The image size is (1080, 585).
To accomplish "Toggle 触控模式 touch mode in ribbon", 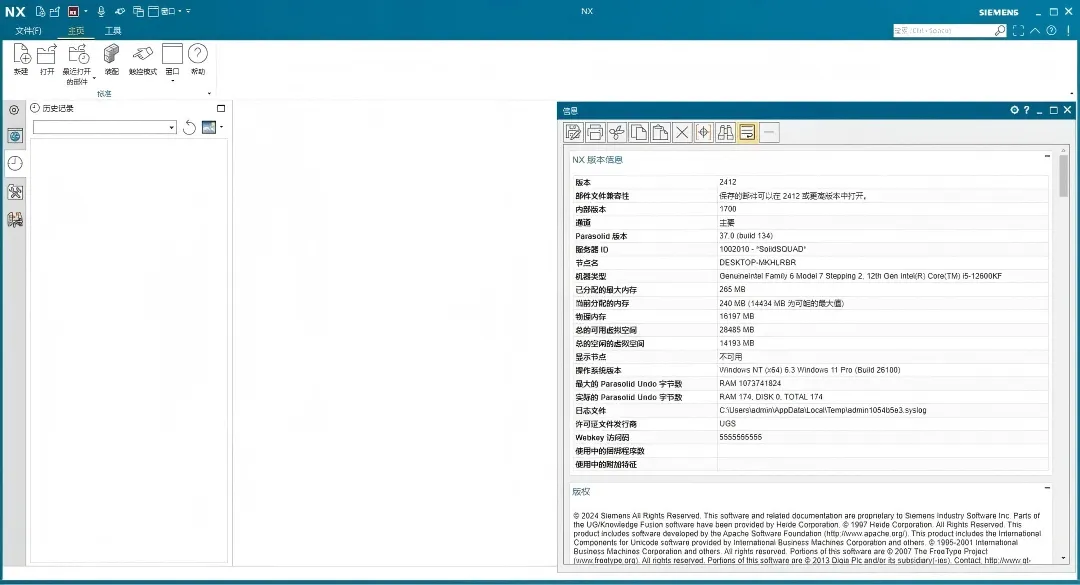I will pyautogui.click(x=143, y=59).
